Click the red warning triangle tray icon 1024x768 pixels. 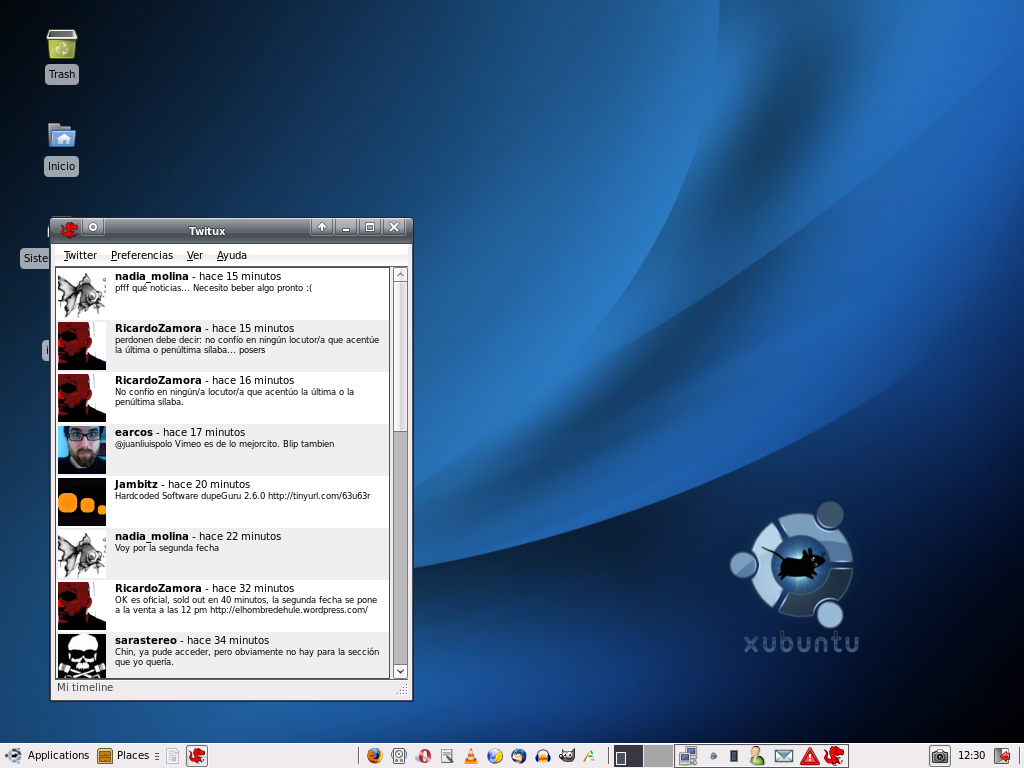(810, 756)
